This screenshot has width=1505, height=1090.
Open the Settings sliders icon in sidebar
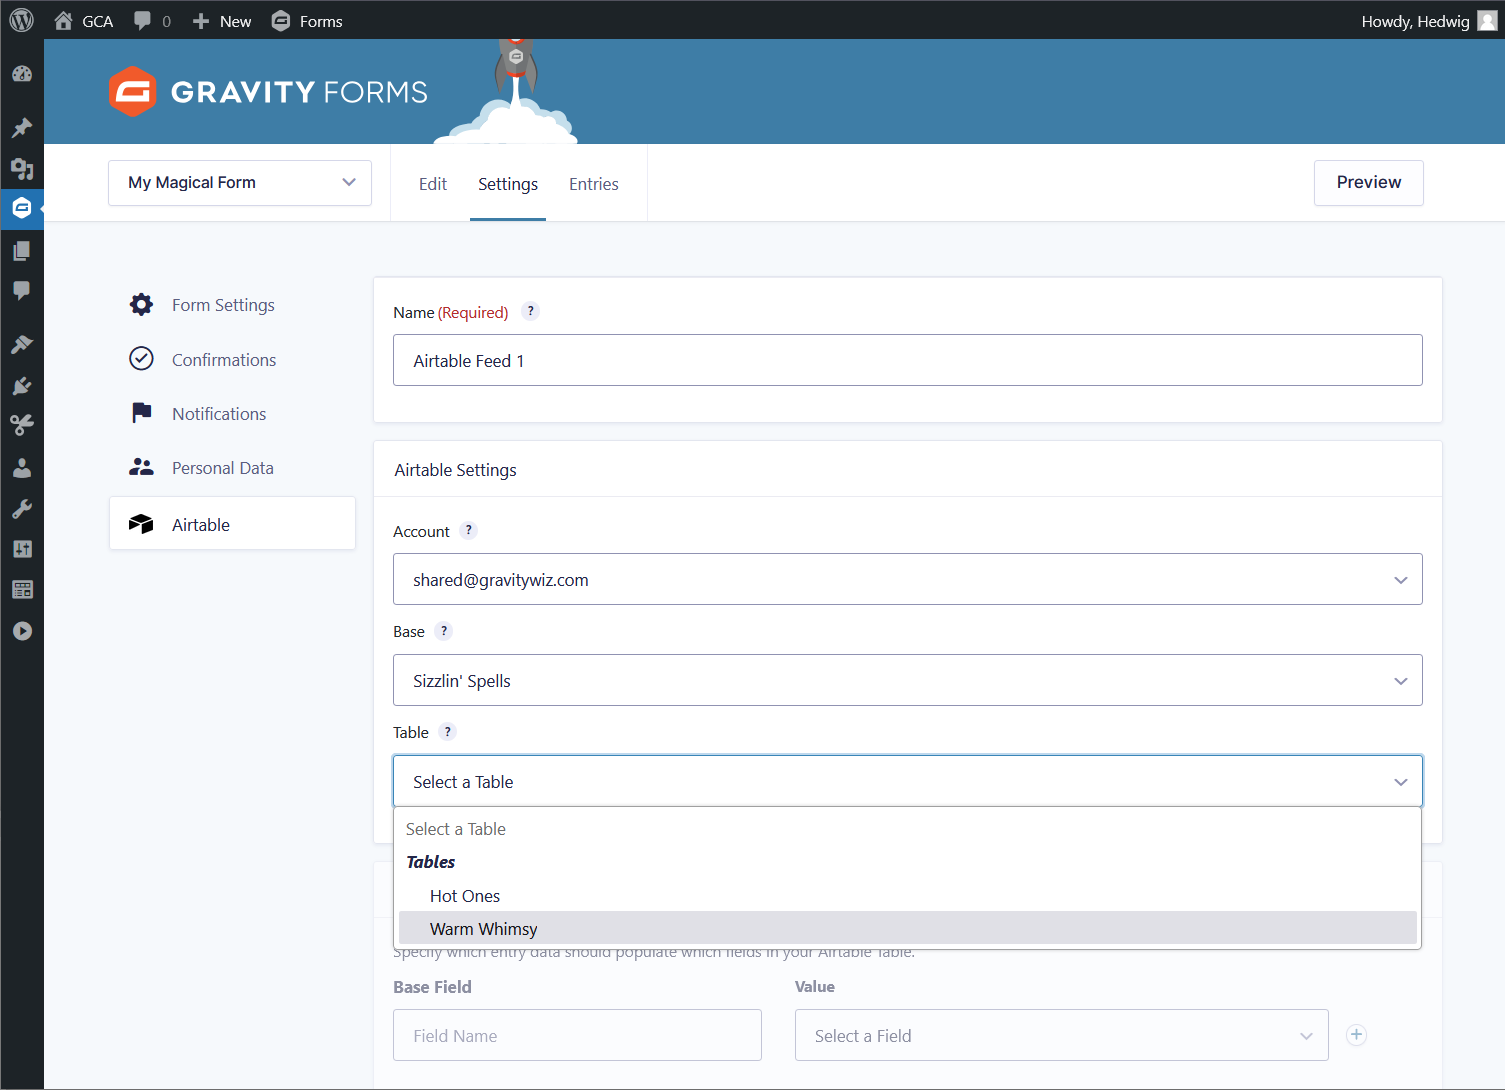coord(22,549)
